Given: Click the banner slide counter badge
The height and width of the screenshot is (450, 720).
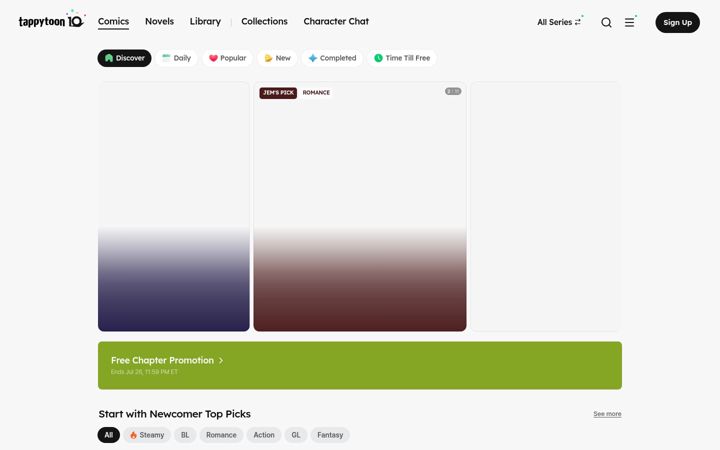Looking at the screenshot, I should (x=453, y=91).
